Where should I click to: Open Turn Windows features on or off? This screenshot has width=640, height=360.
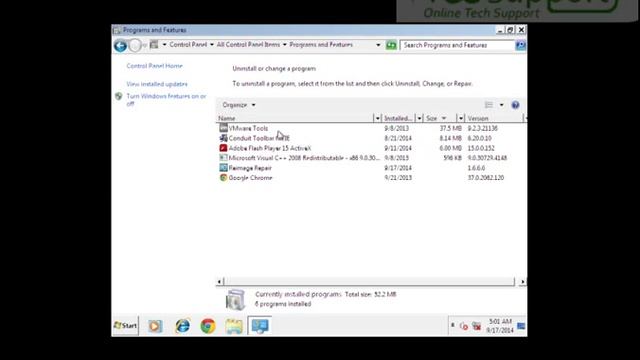pos(166,100)
